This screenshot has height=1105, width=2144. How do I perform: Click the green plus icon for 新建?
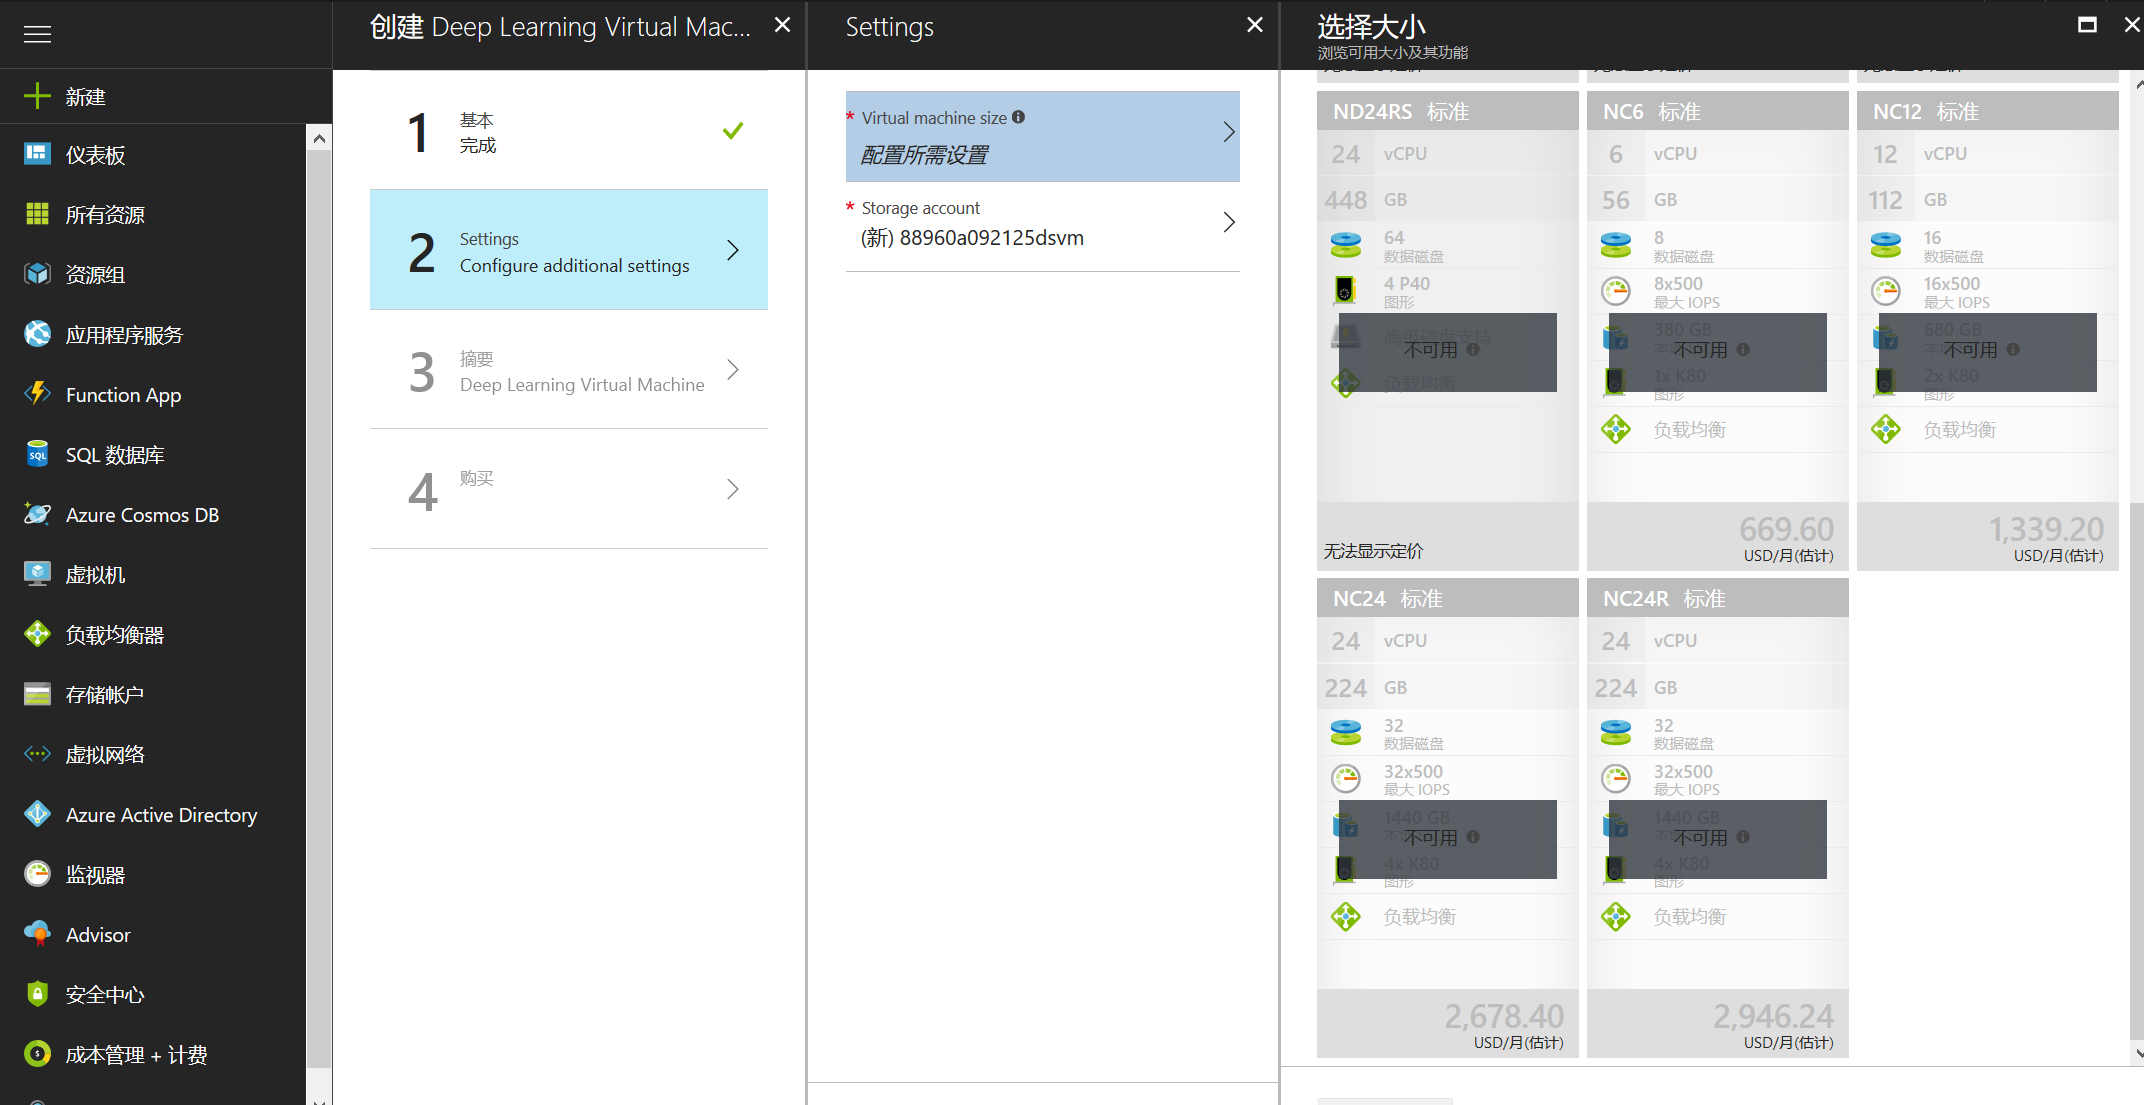(x=37, y=96)
